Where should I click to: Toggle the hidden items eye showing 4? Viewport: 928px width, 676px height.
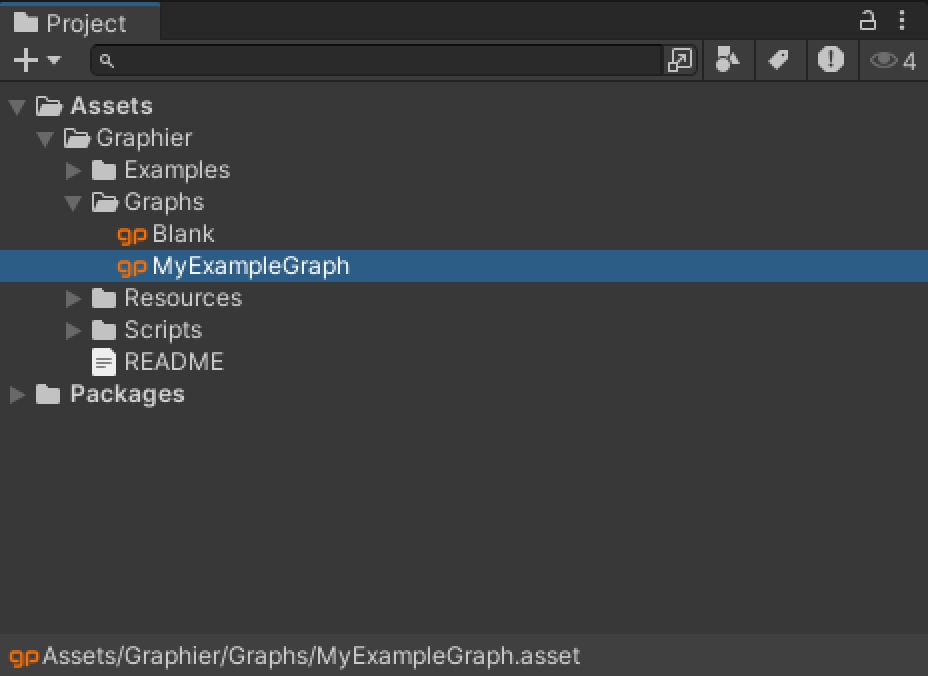coord(891,60)
